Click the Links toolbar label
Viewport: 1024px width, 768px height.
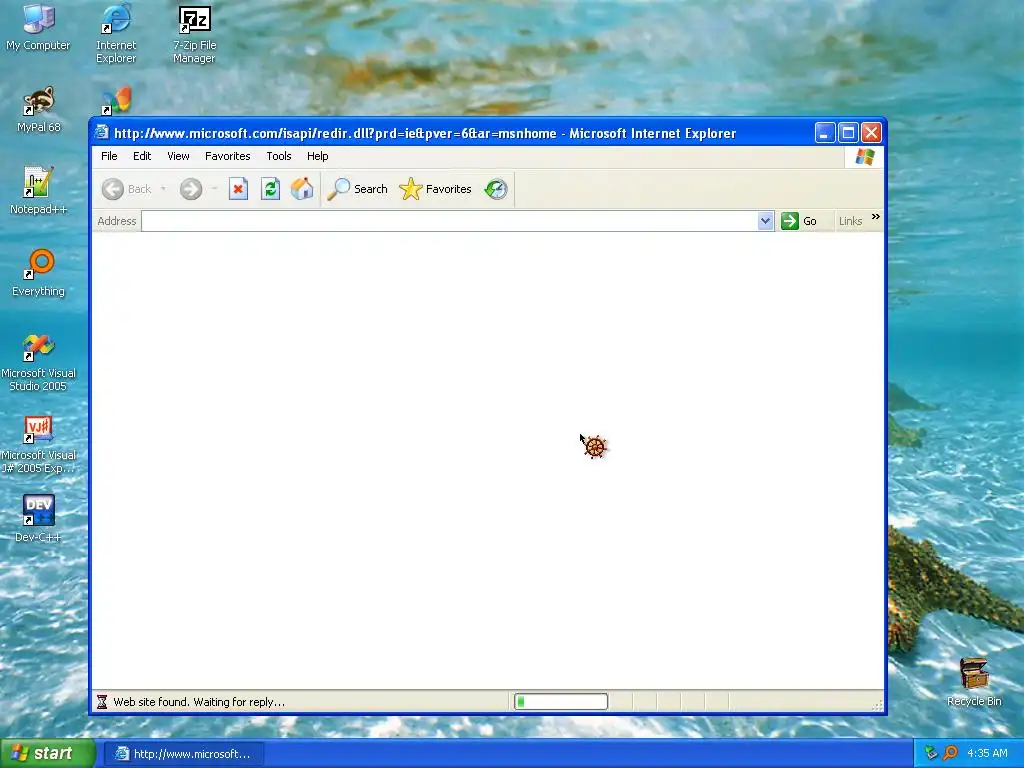[x=850, y=221]
